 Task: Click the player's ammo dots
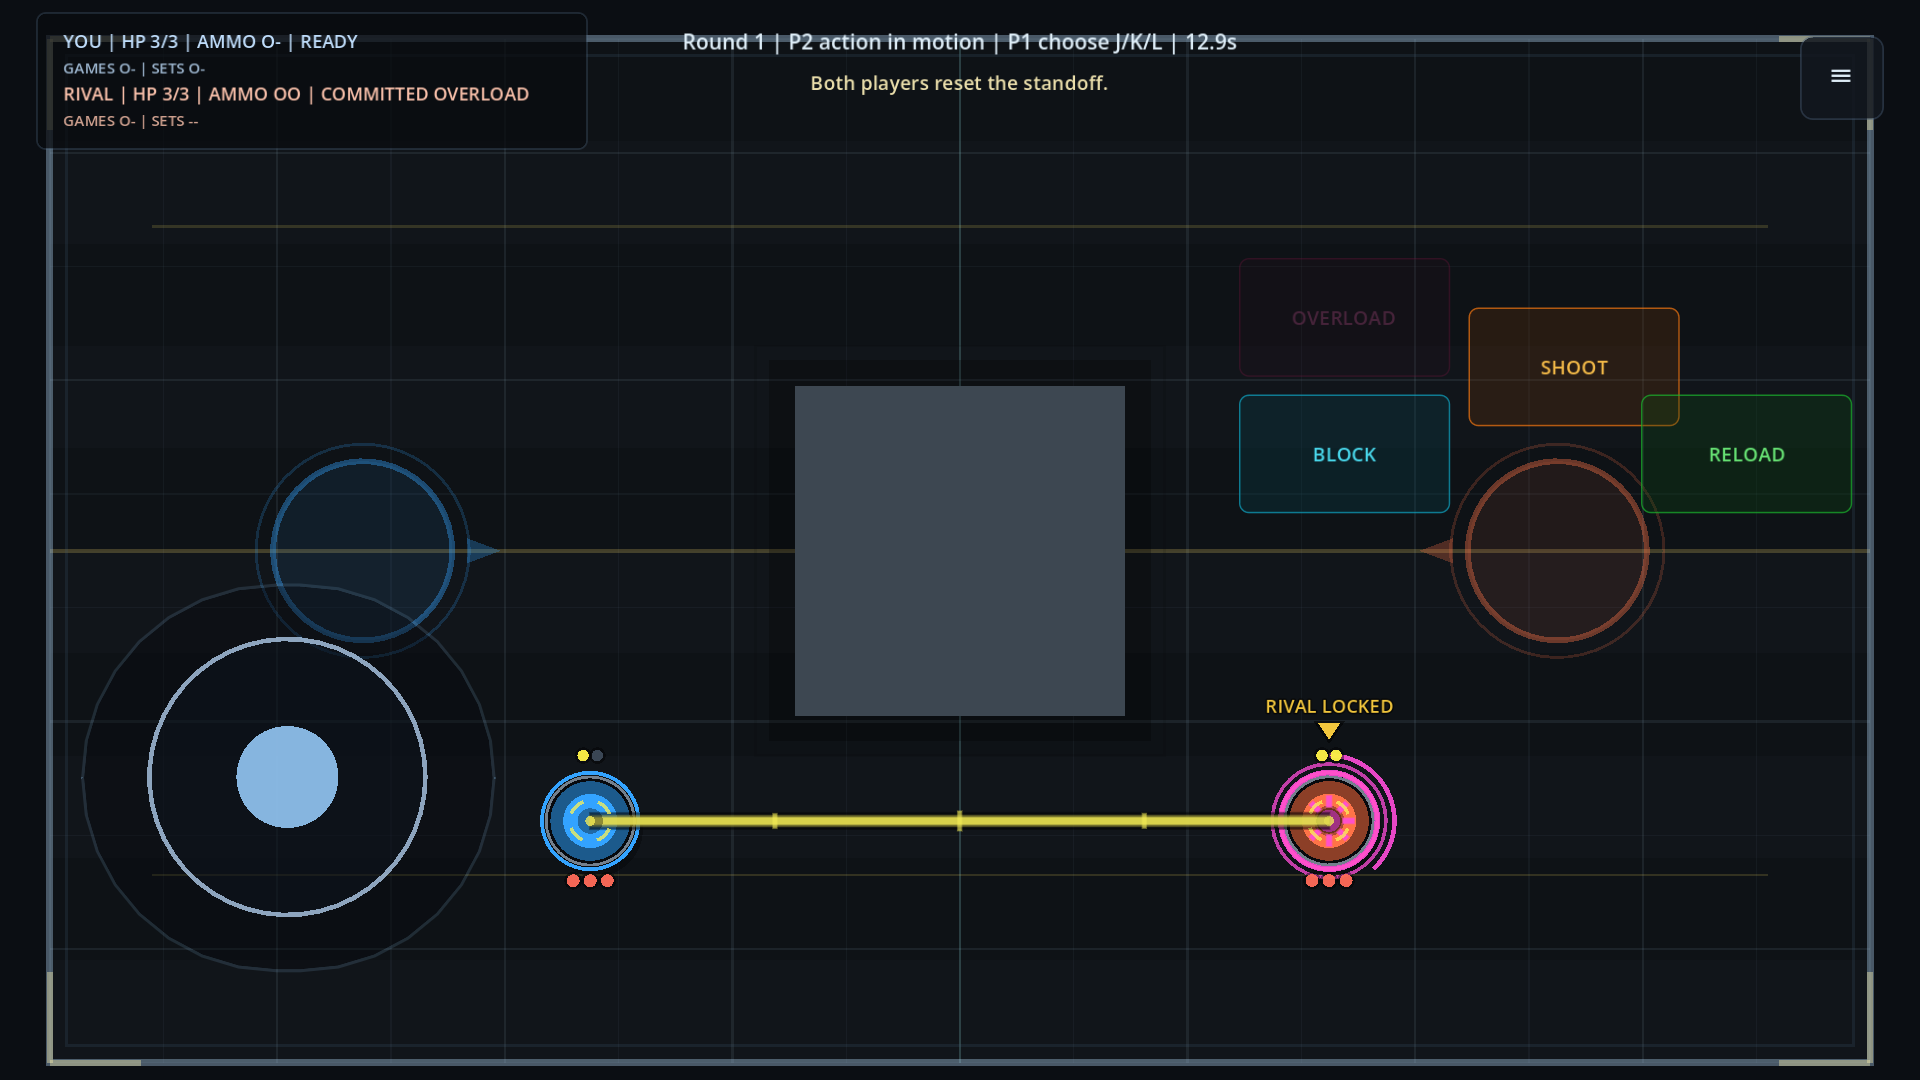click(590, 756)
